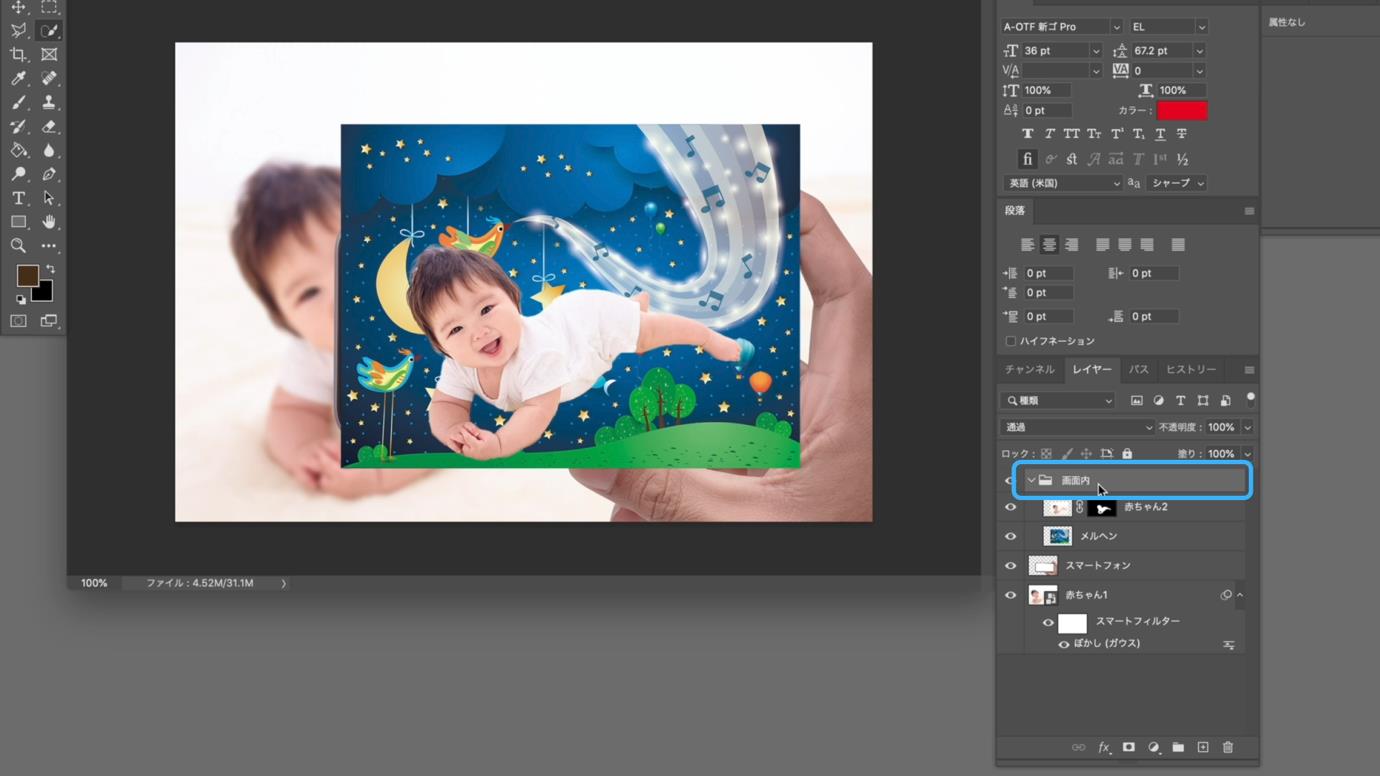The height and width of the screenshot is (776, 1380).
Task: Select the Move tool
Action: click(x=18, y=7)
